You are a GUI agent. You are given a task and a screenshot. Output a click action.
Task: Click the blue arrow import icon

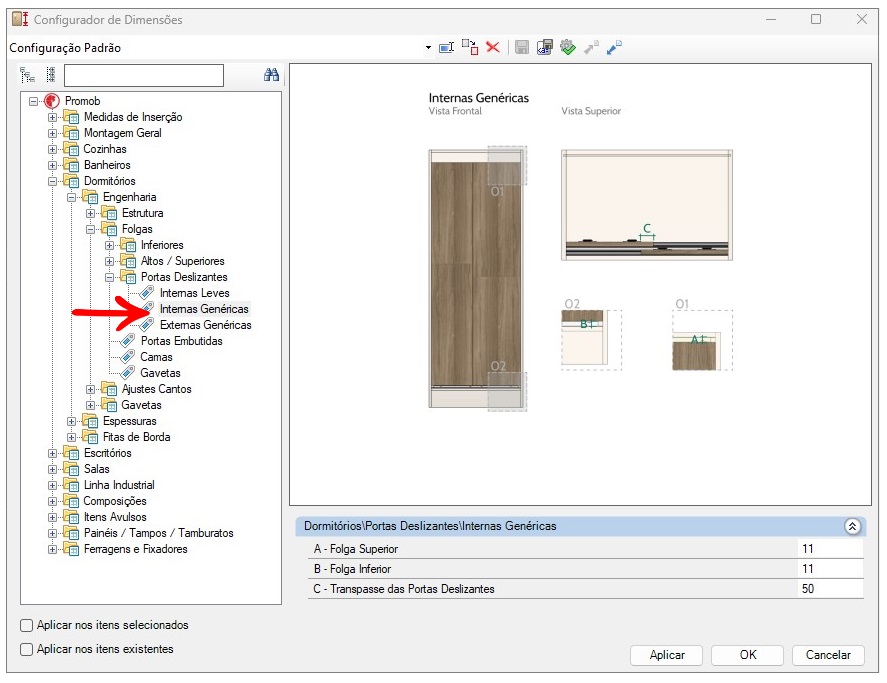614,47
